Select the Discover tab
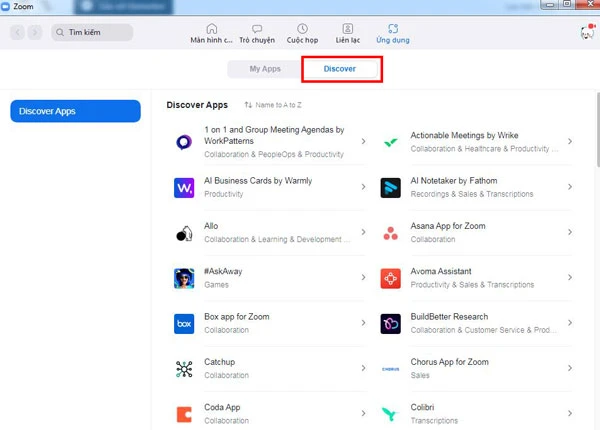 [339, 69]
